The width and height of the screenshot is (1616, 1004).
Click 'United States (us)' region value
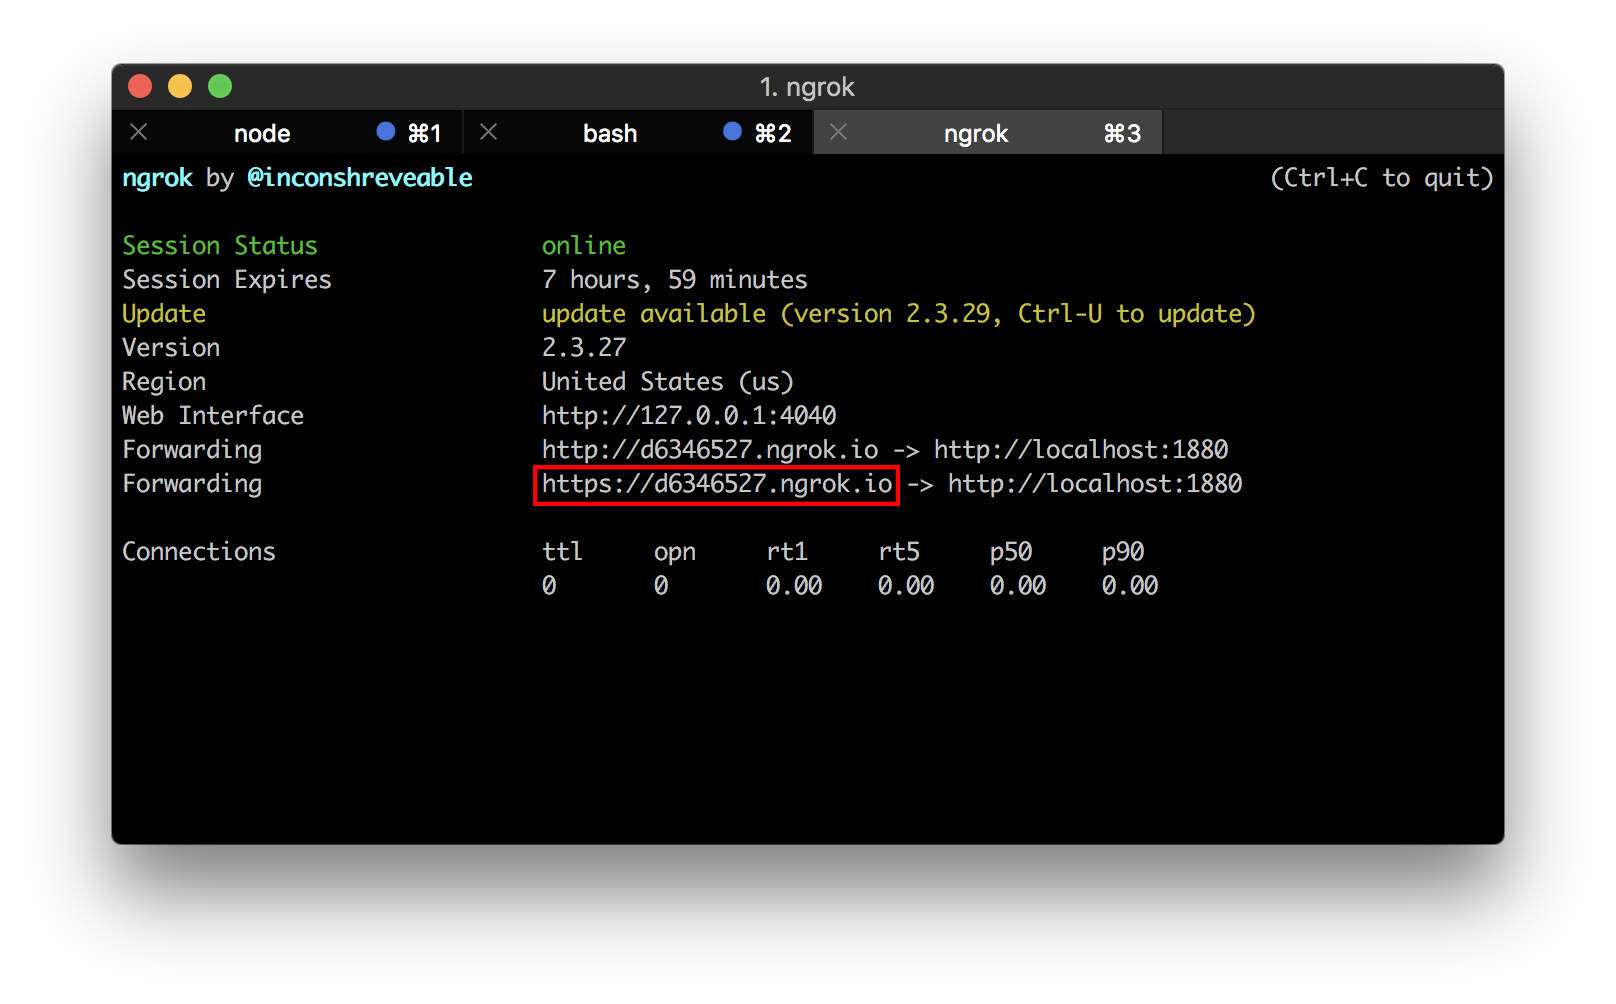pos(668,382)
